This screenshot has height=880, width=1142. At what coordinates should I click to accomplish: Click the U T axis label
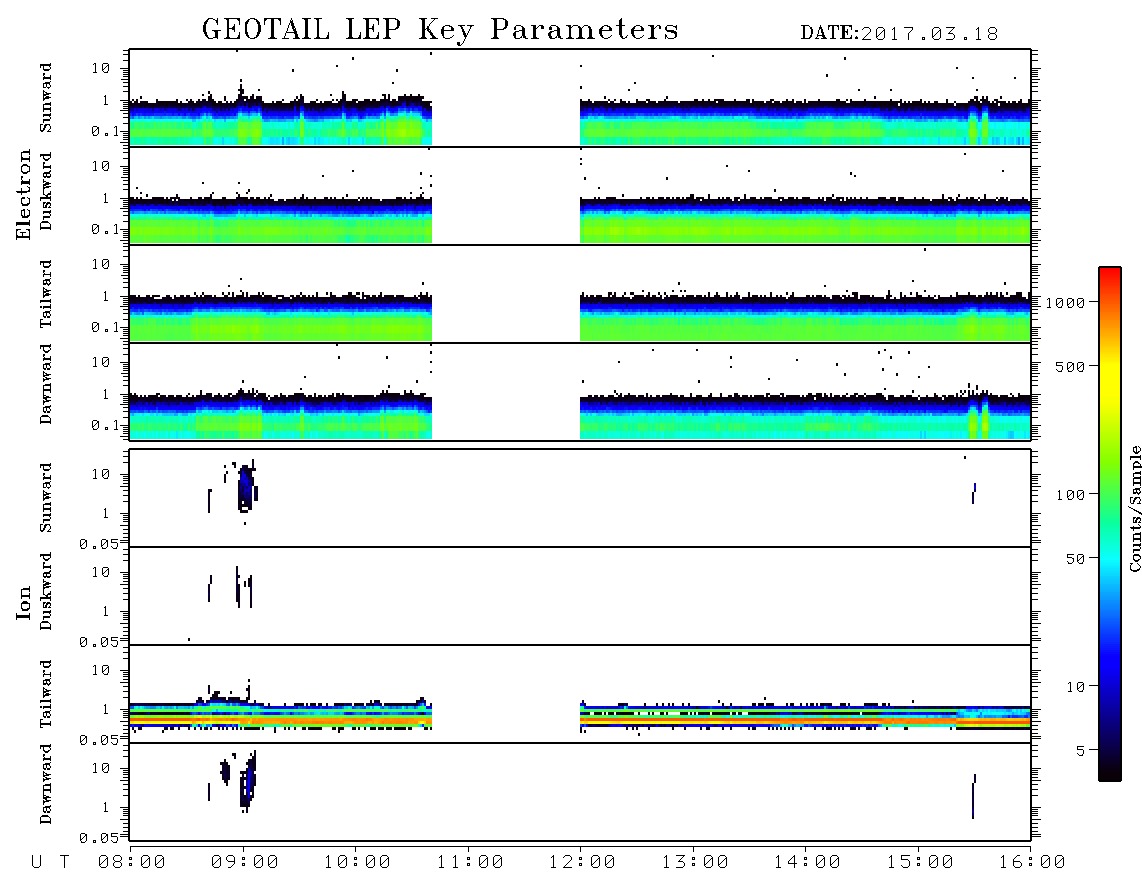tap(50, 863)
